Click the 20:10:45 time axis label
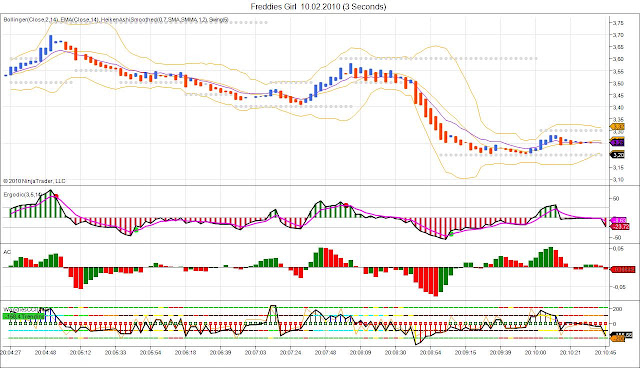 (x=605, y=352)
